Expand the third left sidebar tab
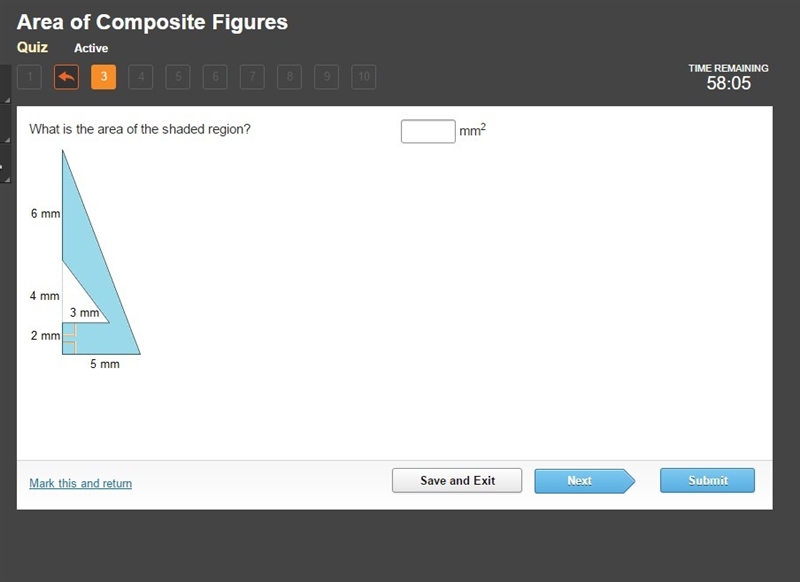Viewport: 800px width, 582px height. coord(6,164)
